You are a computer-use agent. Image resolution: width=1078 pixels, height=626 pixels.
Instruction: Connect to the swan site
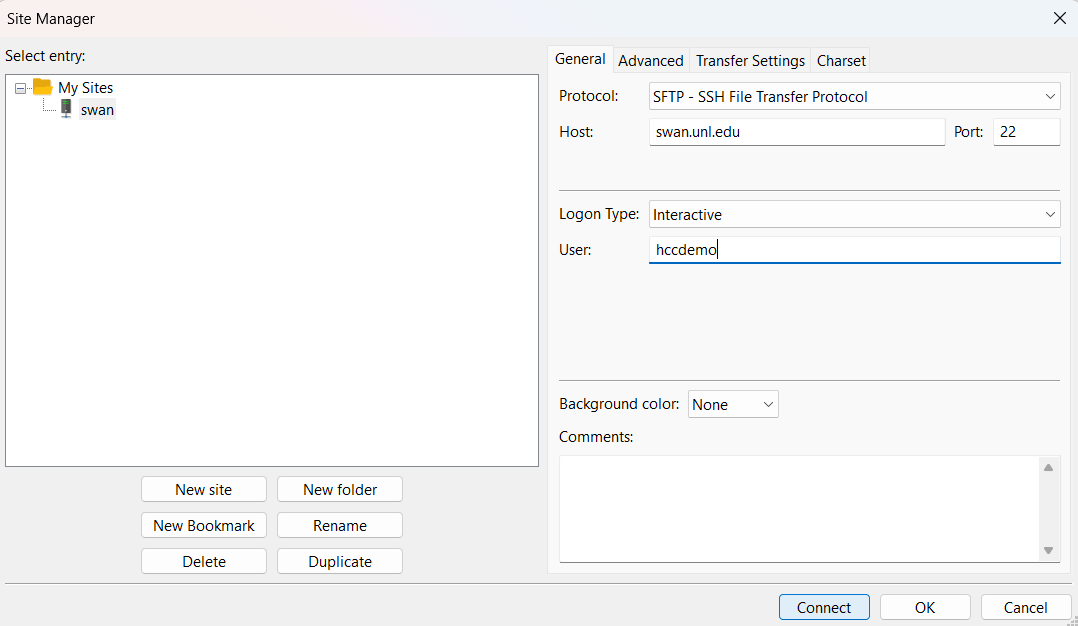click(x=823, y=607)
